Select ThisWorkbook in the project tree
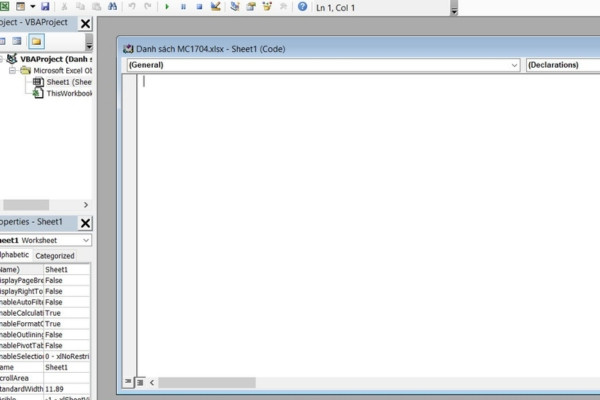Viewport: 600px width, 400px height. coord(69,93)
